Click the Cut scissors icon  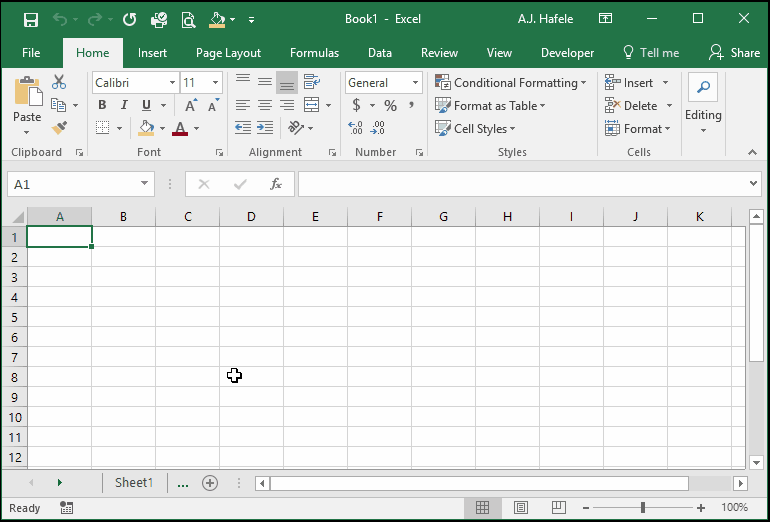click(x=59, y=82)
